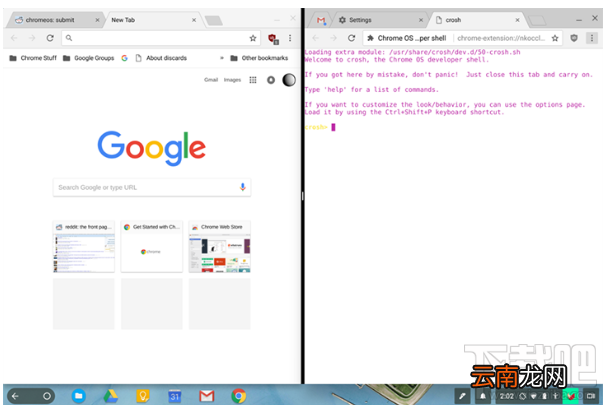
Task: Bookmark the crosh page with the star
Action: tap(555, 38)
